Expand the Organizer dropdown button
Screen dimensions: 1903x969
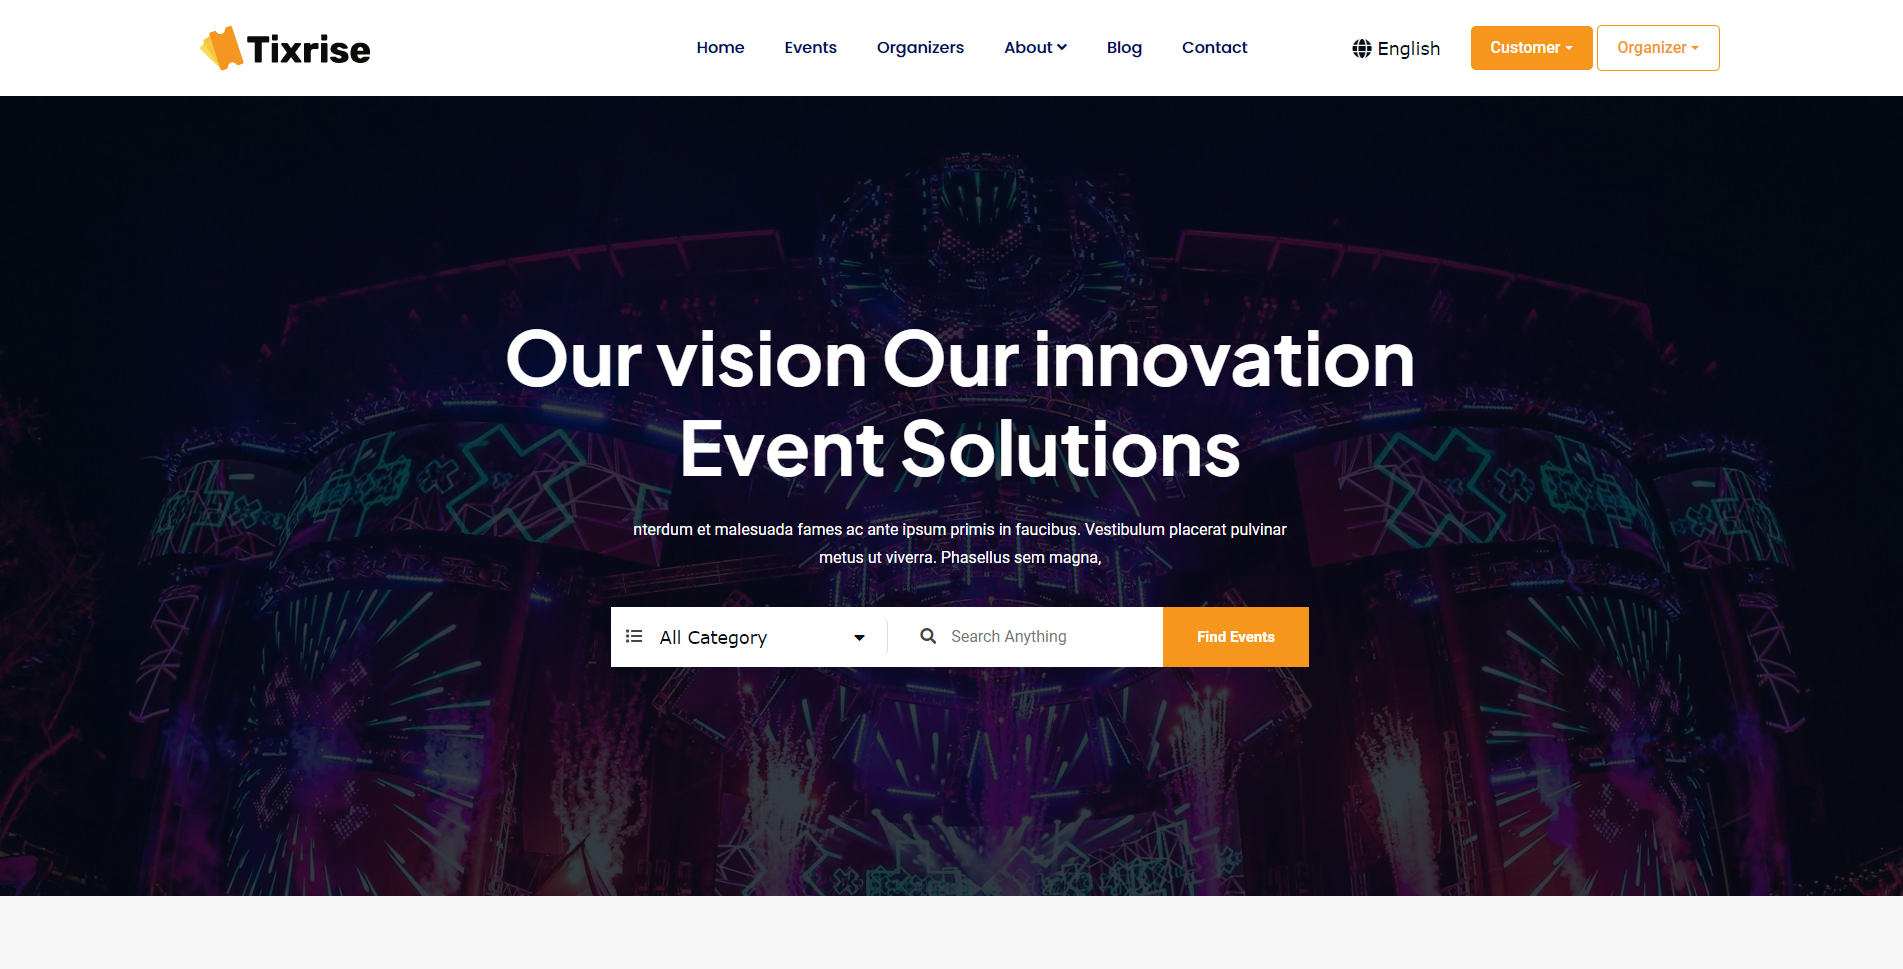point(1658,48)
